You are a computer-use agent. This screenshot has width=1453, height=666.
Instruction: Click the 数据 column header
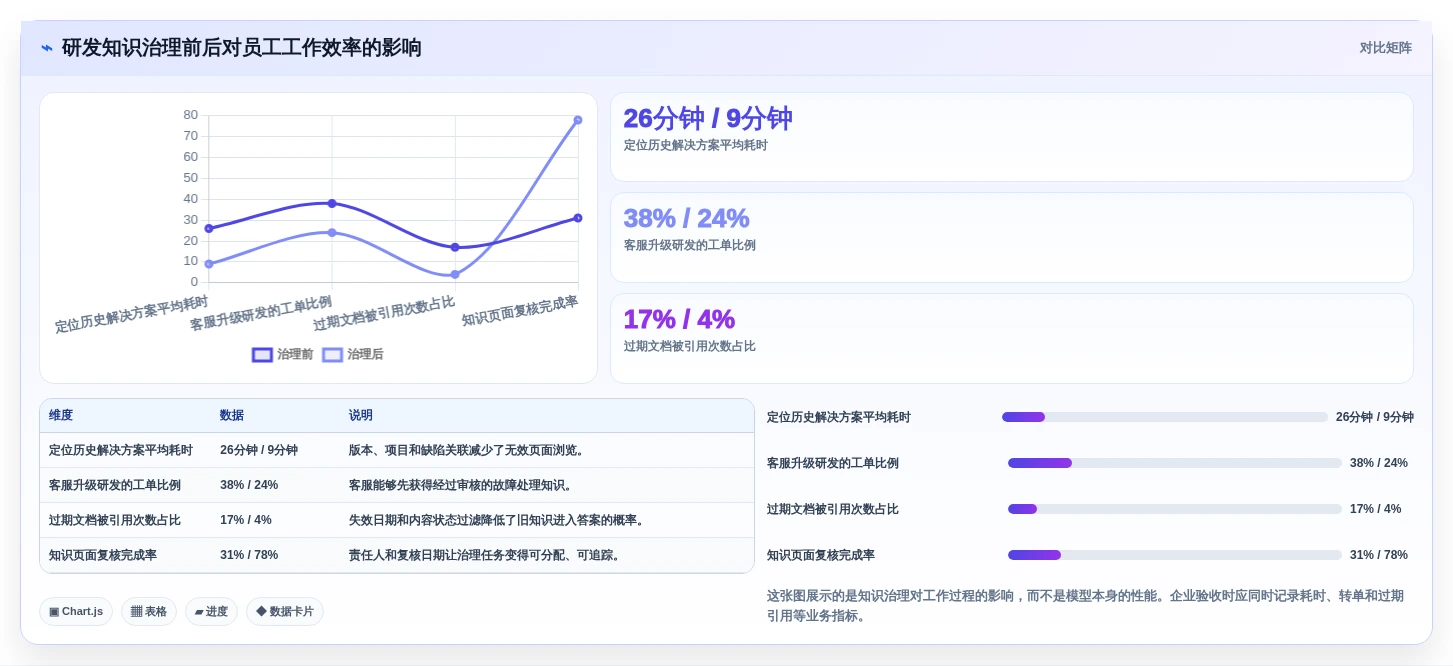(x=232, y=415)
